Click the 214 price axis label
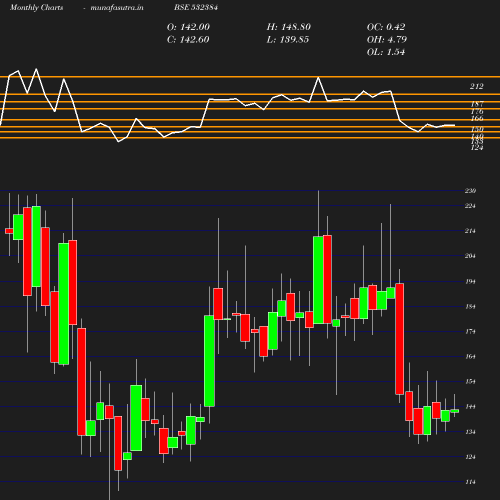This screenshot has height=500, width=500. pos(470,231)
